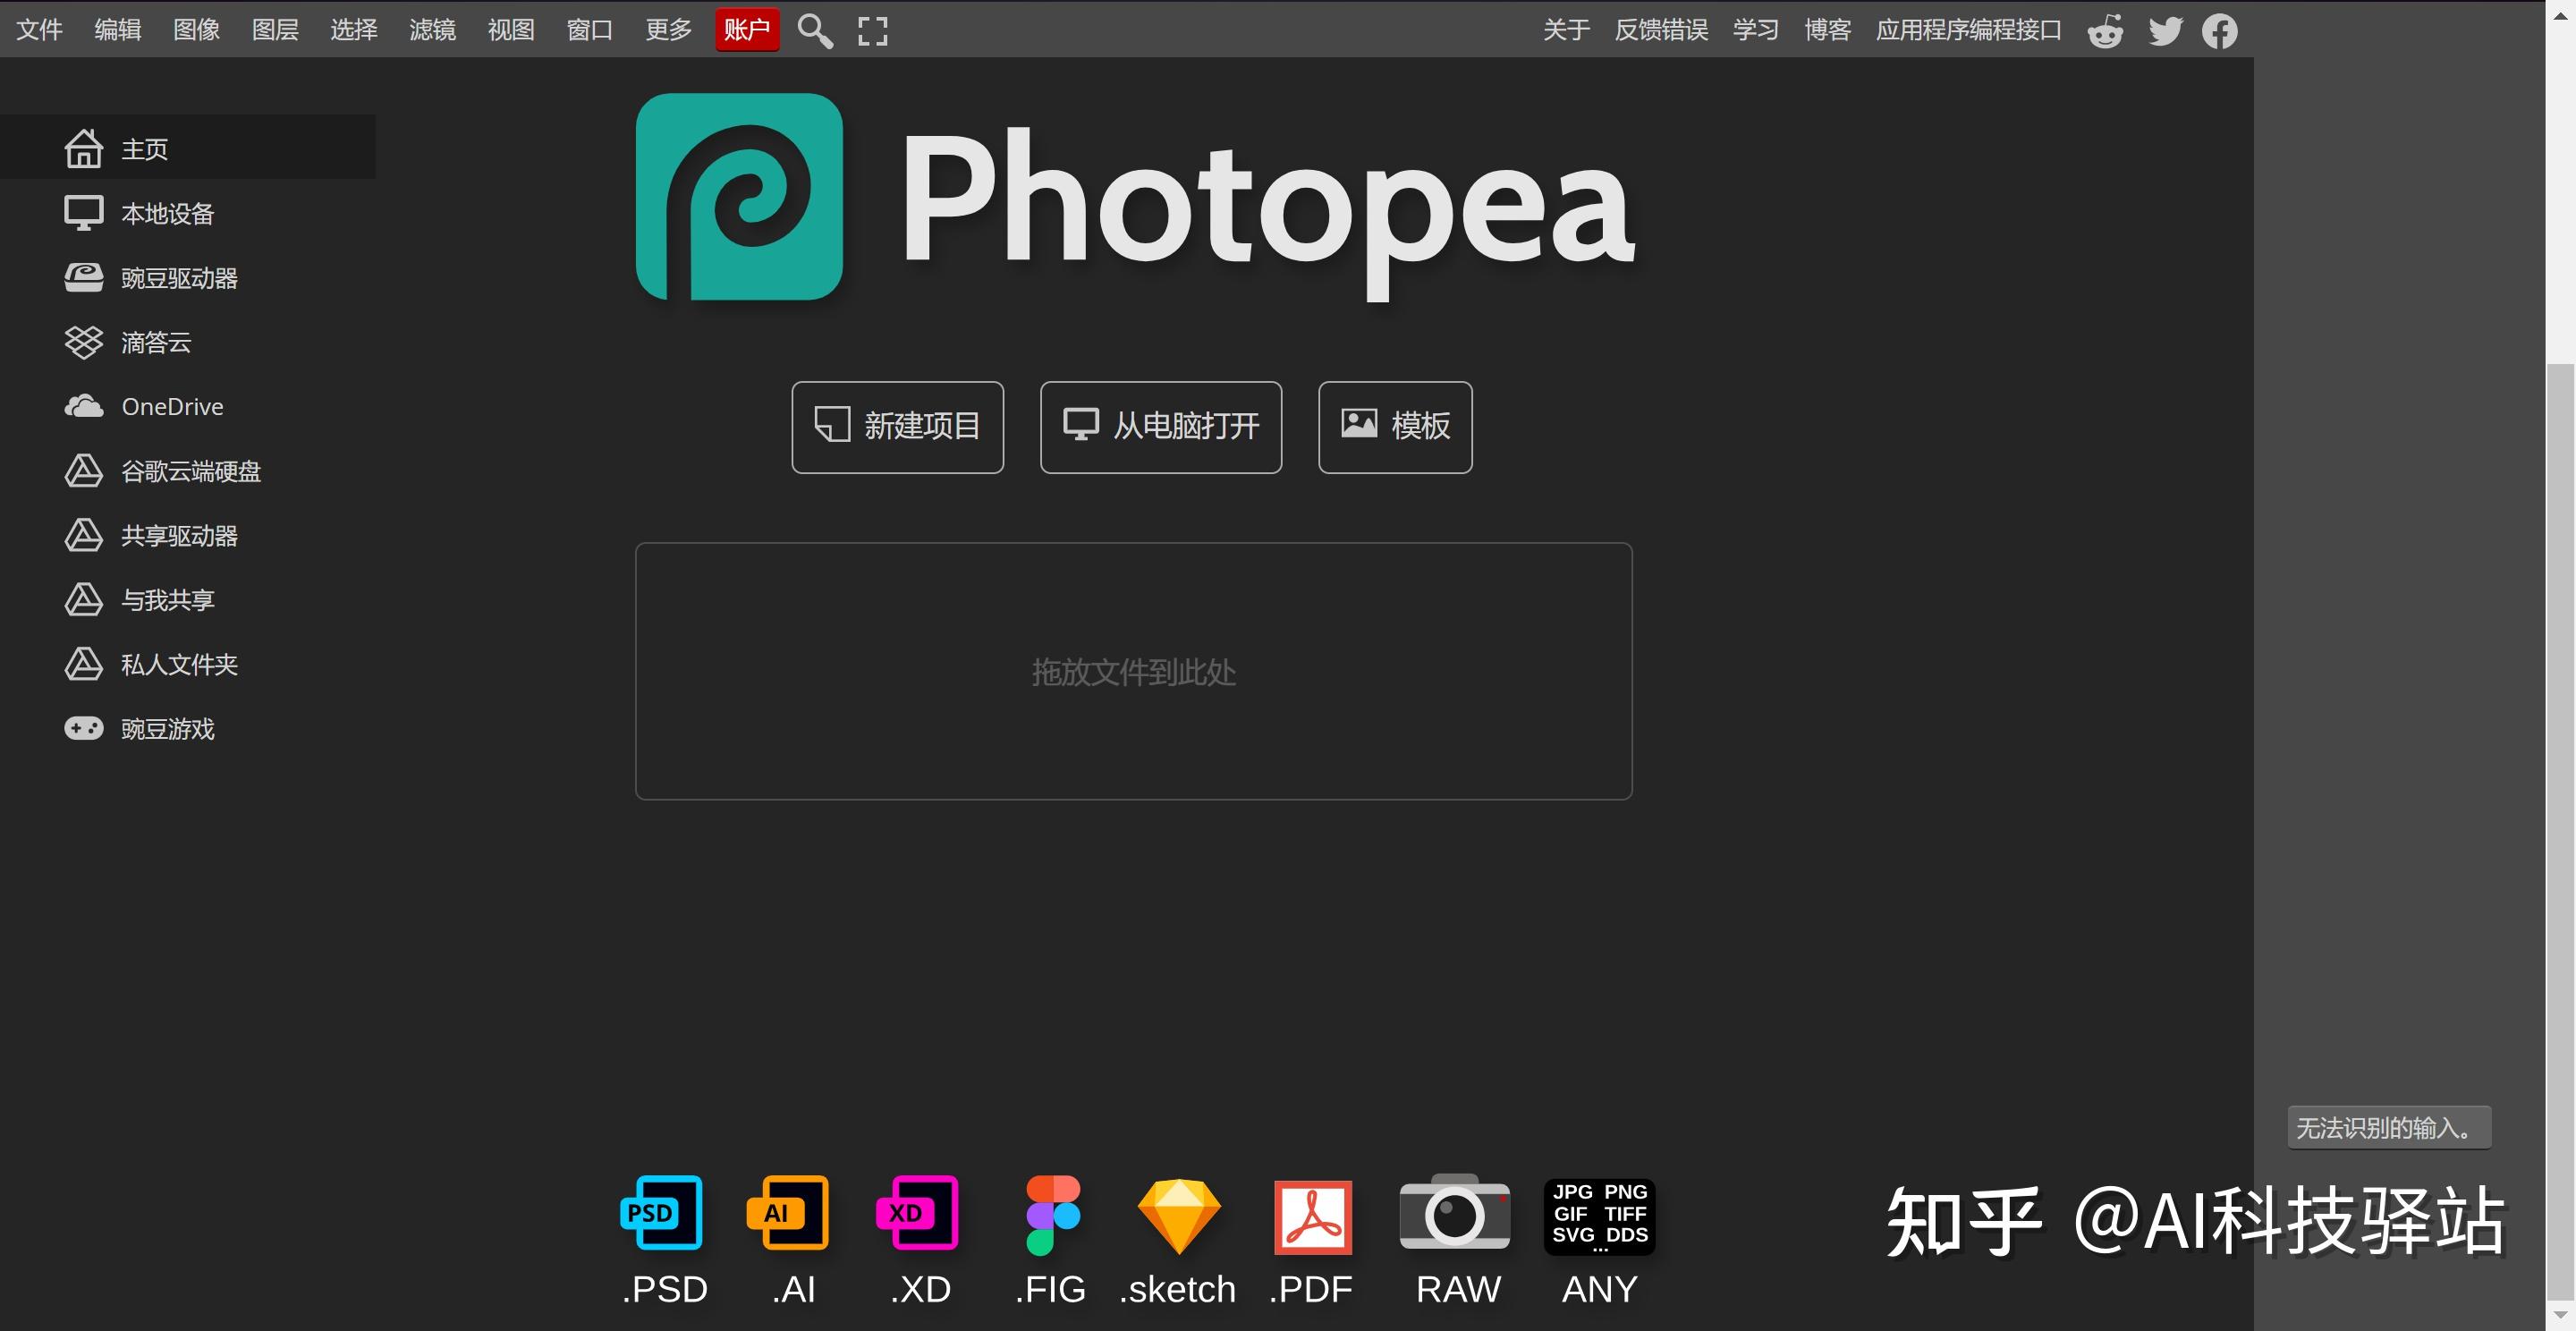Open the 选择 menu
The image size is (2576, 1331).
click(354, 30)
